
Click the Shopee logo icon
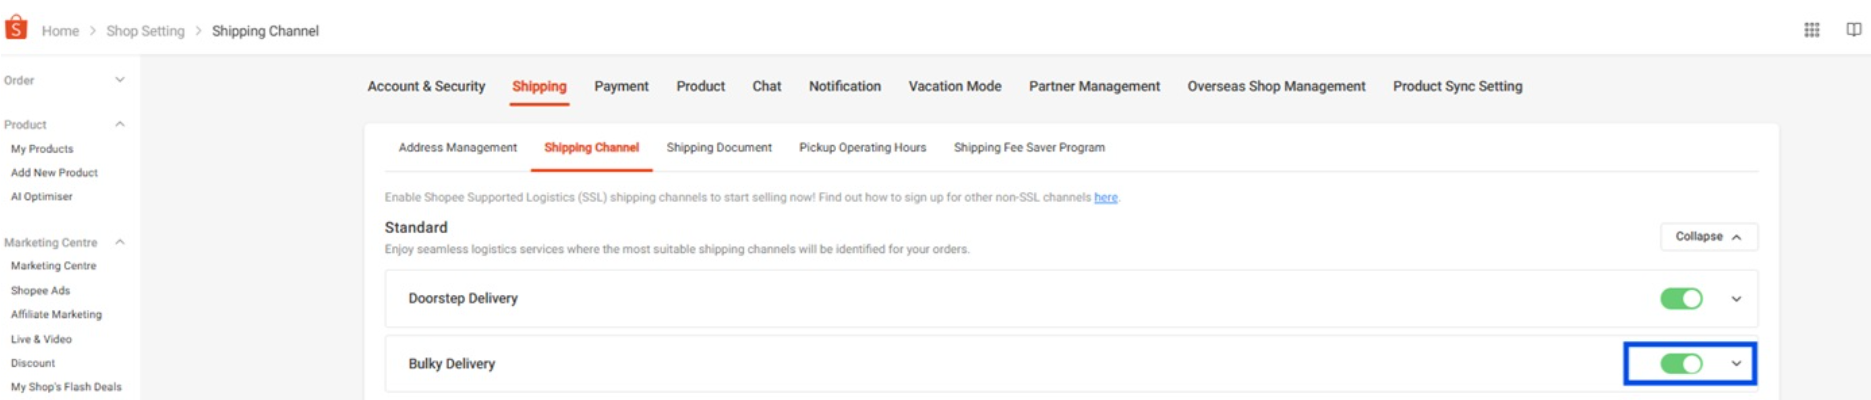16,28
